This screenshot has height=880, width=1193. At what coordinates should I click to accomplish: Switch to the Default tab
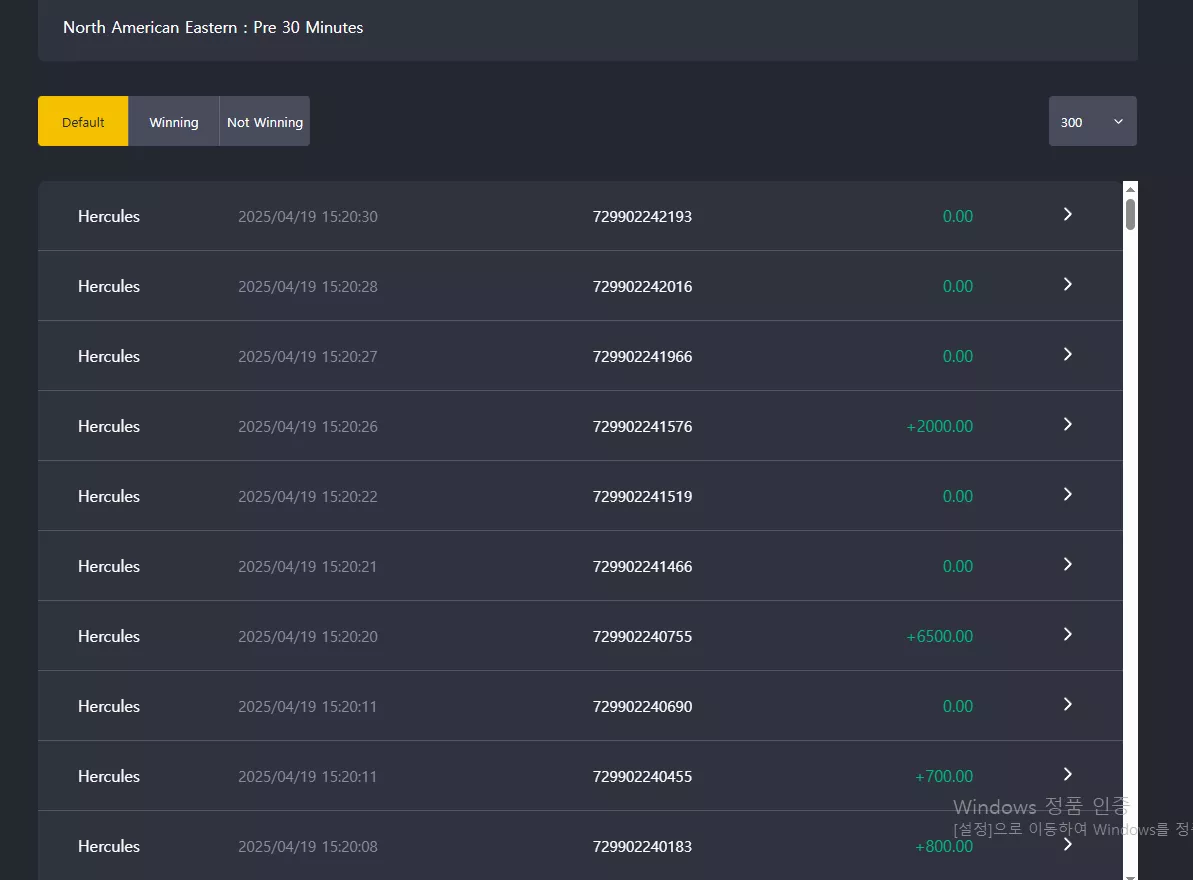[x=83, y=121]
